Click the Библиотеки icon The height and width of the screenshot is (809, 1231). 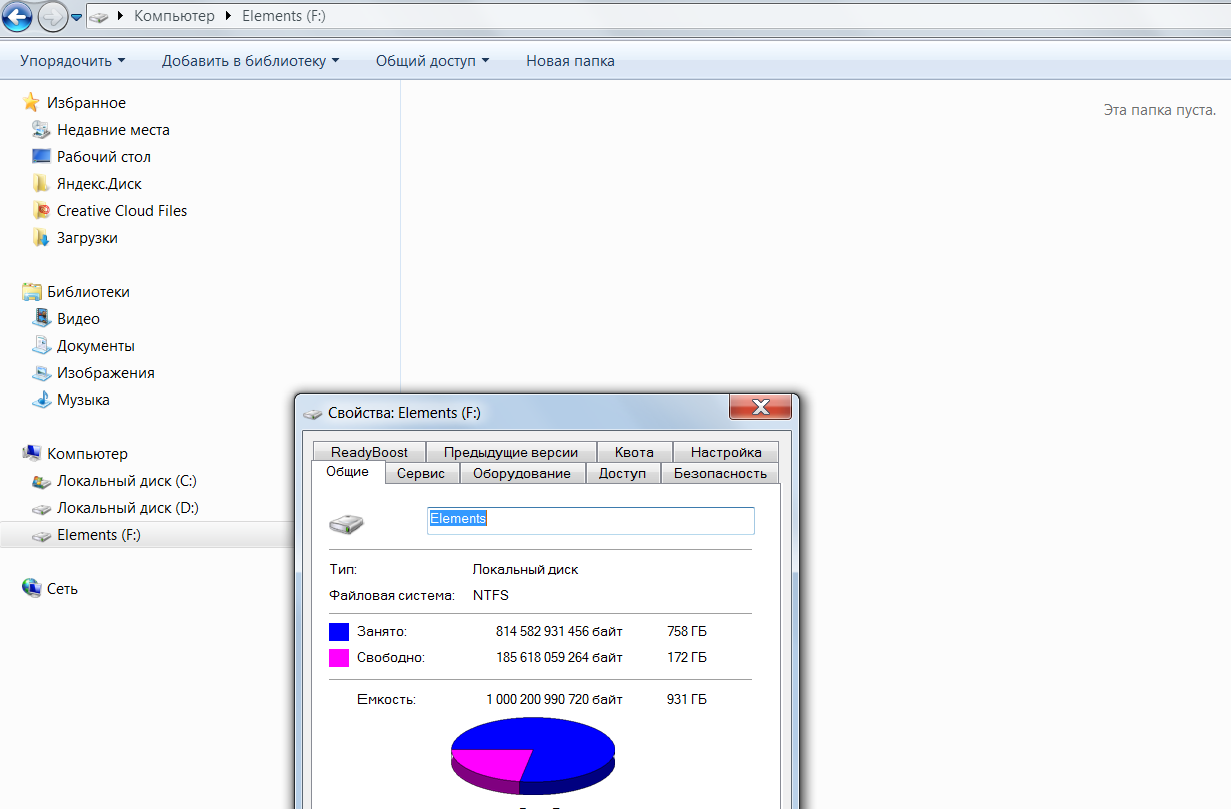pyautogui.click(x=32, y=292)
